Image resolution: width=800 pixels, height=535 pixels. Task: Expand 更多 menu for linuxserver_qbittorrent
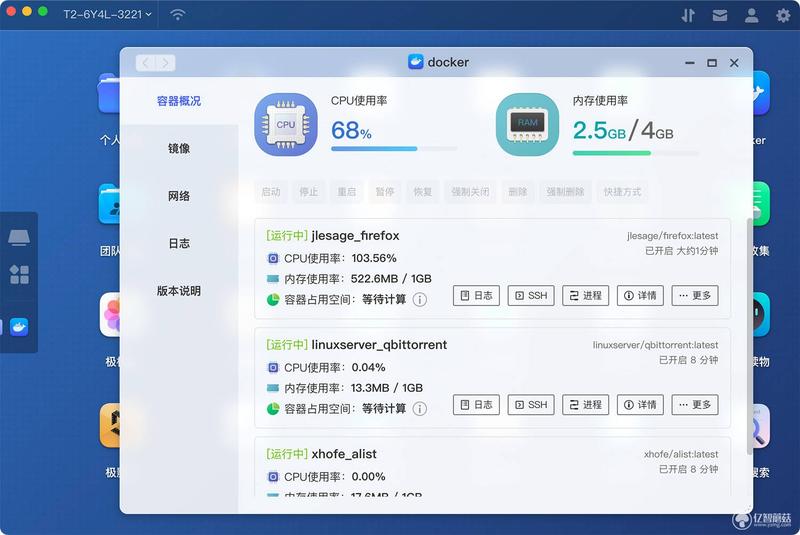pyautogui.click(x=695, y=404)
